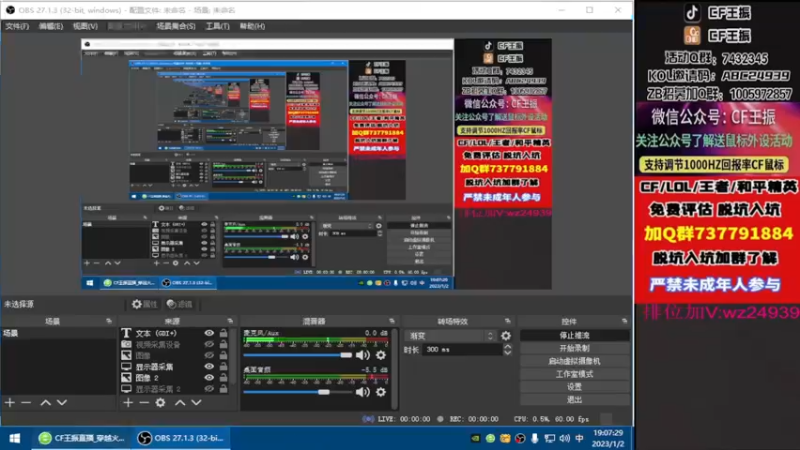Undock the 来源 panel via float icon
Image resolution: width=800 pixels, height=450 pixels.
pyautogui.click(x=230, y=321)
